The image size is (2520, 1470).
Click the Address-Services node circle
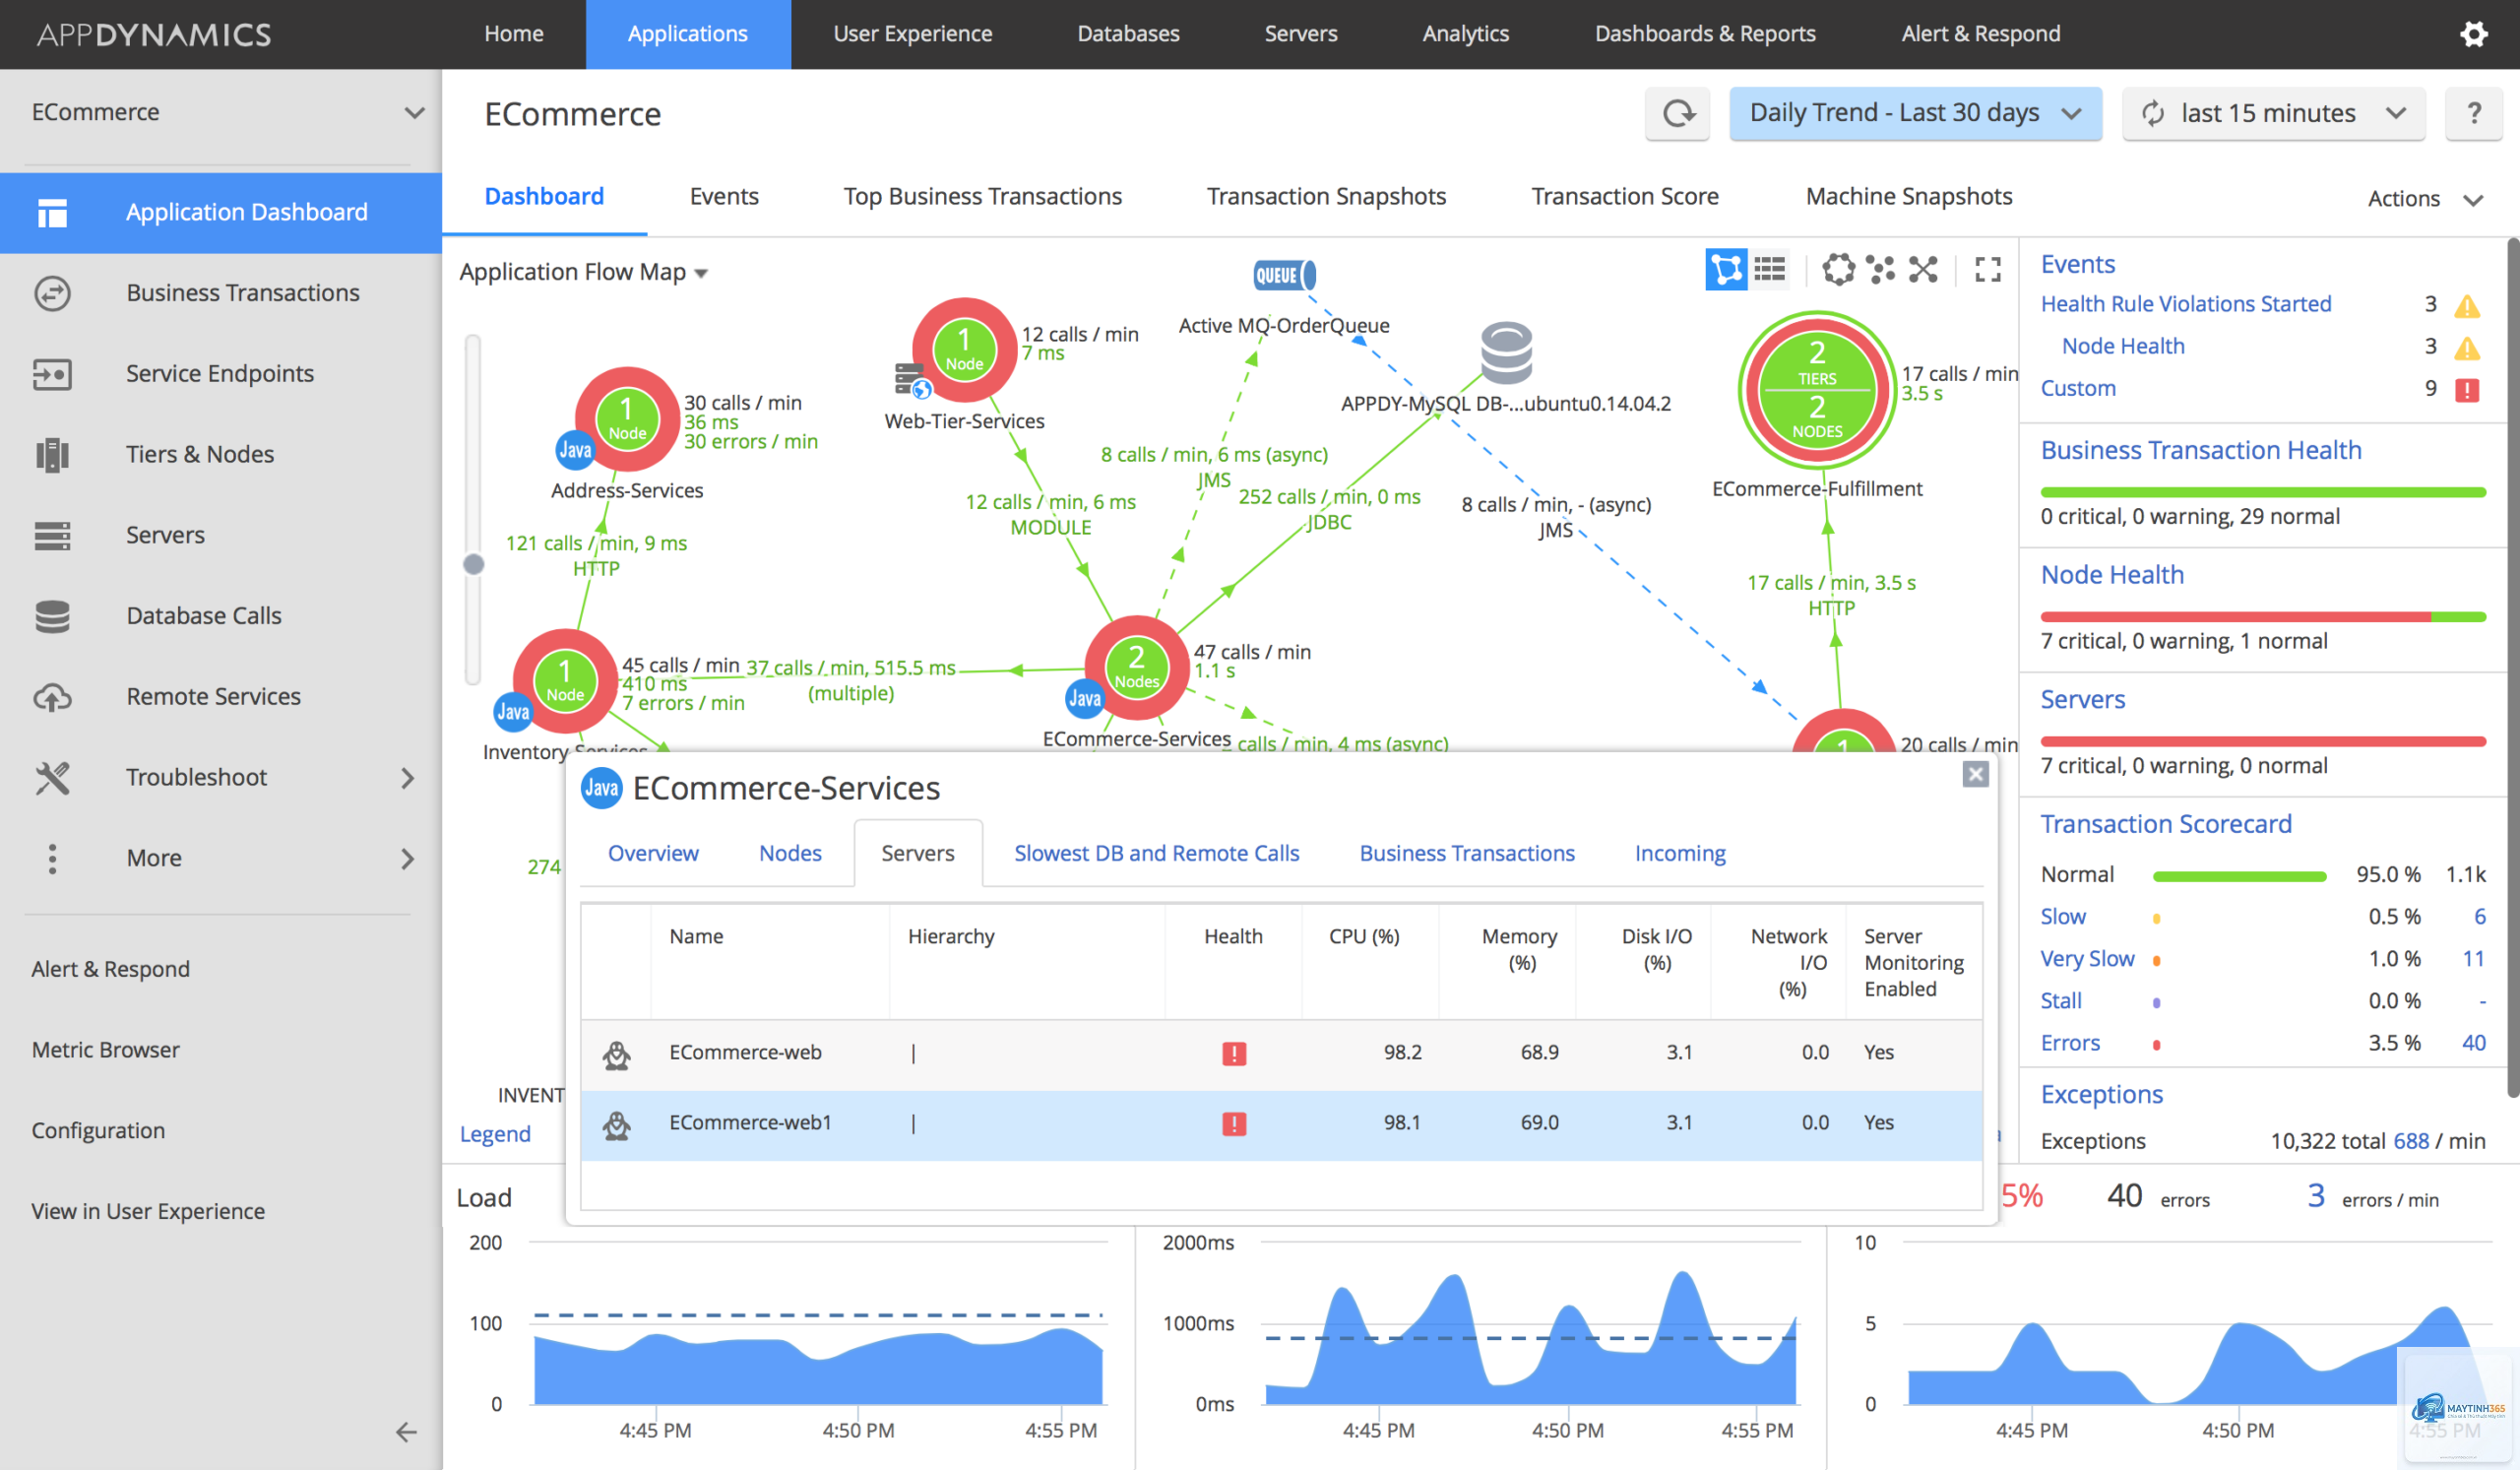pos(627,419)
